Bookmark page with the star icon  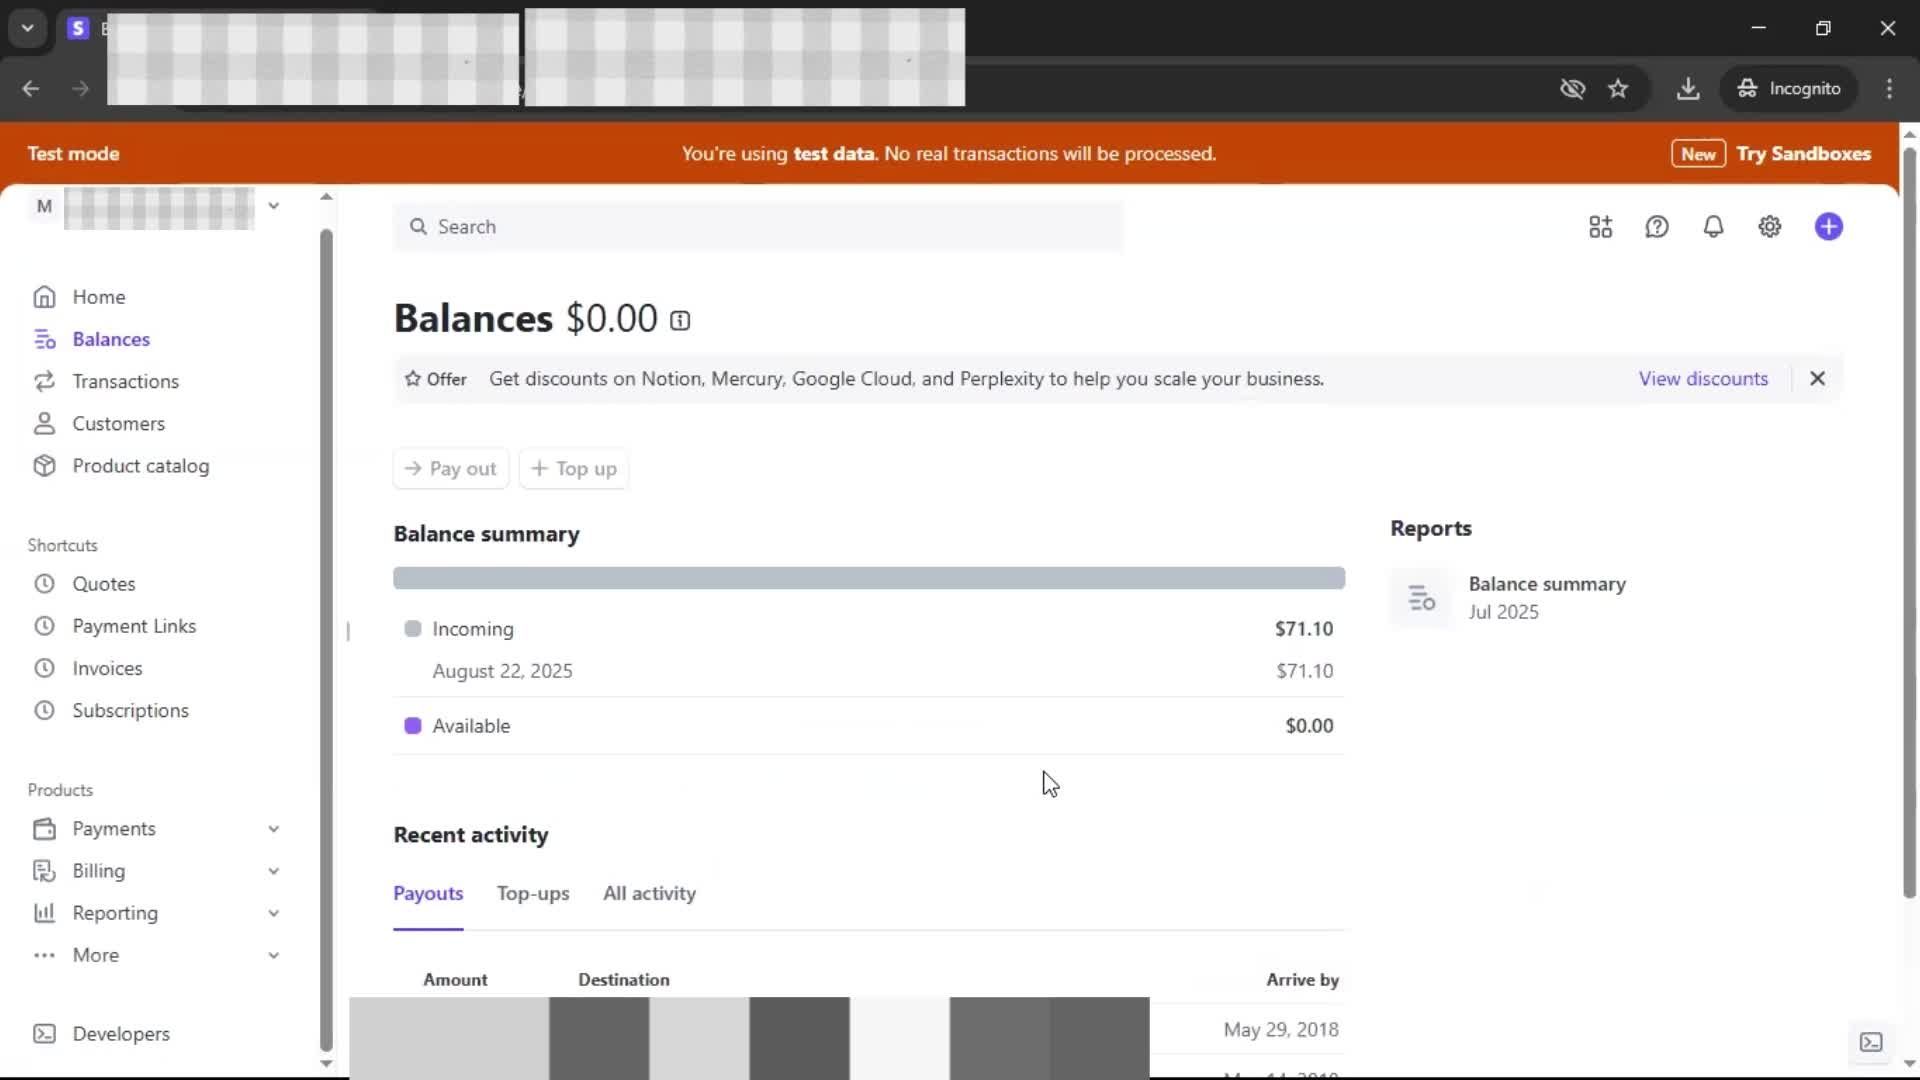(1618, 89)
